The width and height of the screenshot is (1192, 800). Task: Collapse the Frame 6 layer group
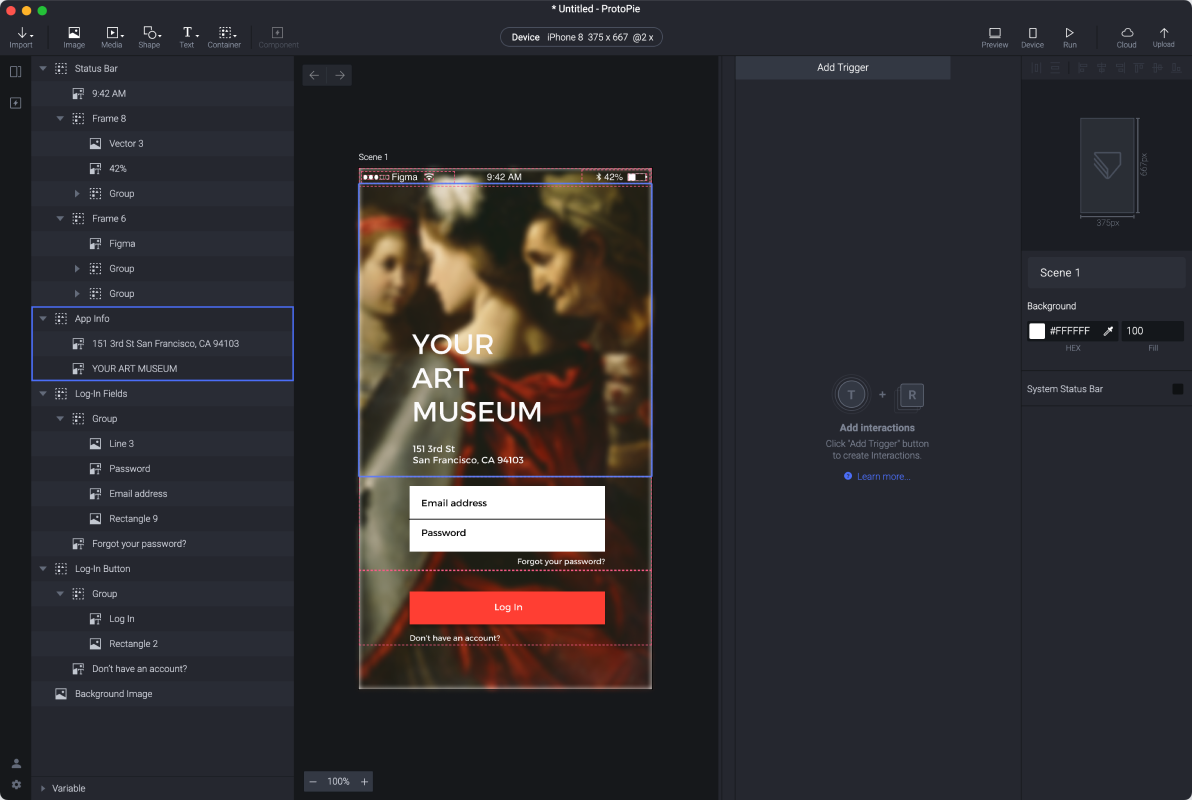tap(60, 219)
